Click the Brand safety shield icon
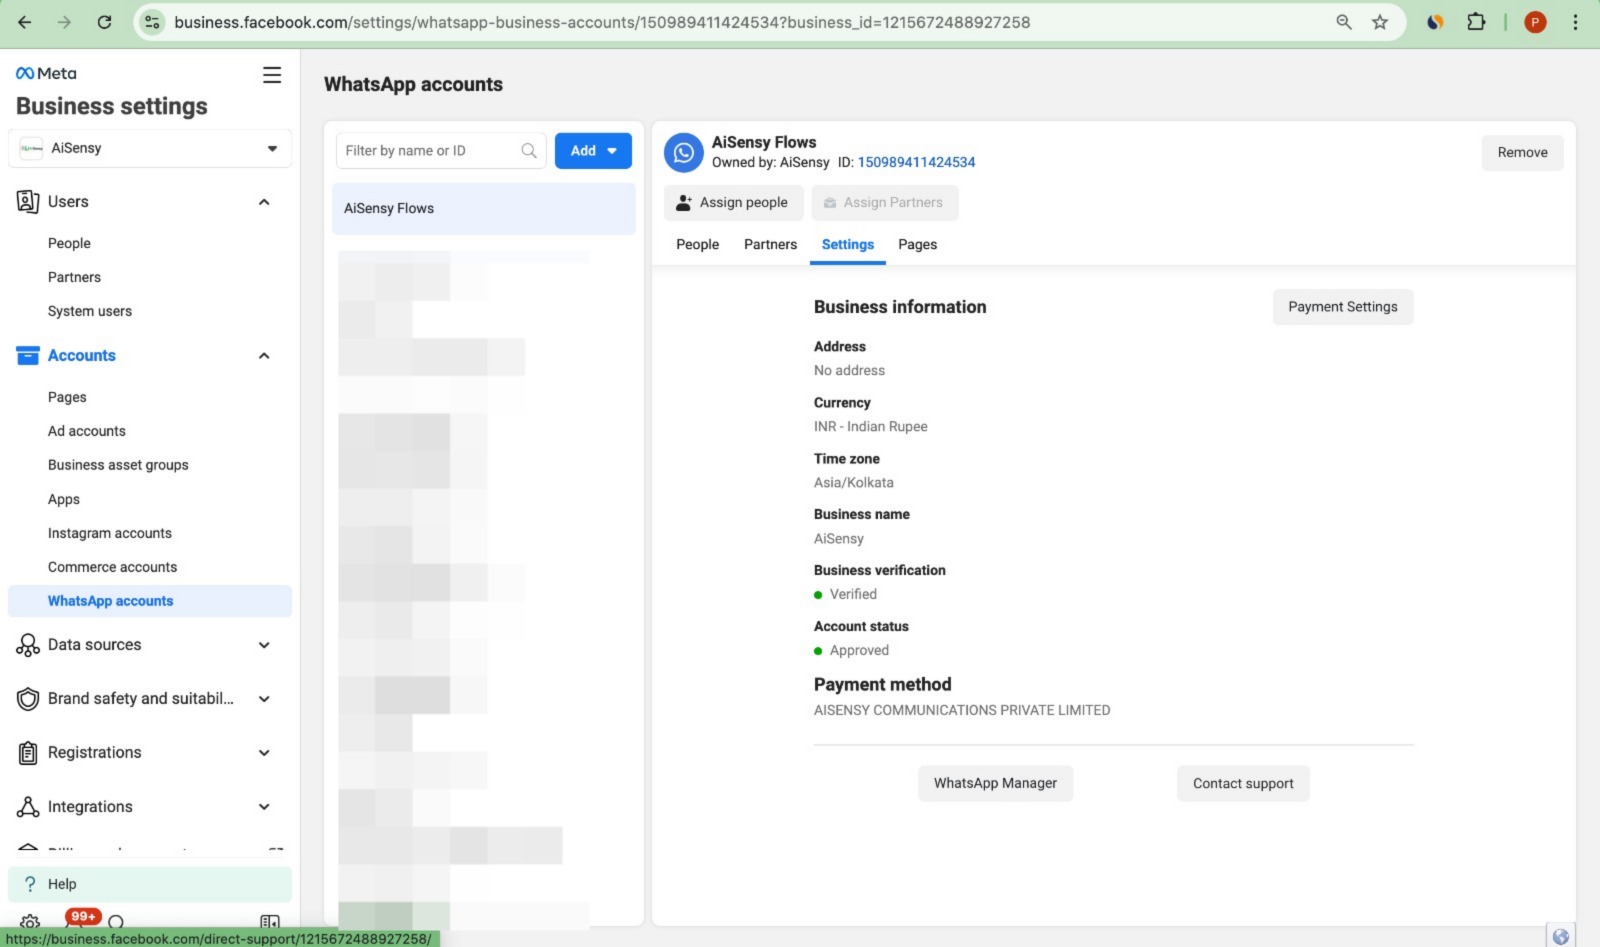Viewport: 1600px width, 947px height. coord(28,699)
